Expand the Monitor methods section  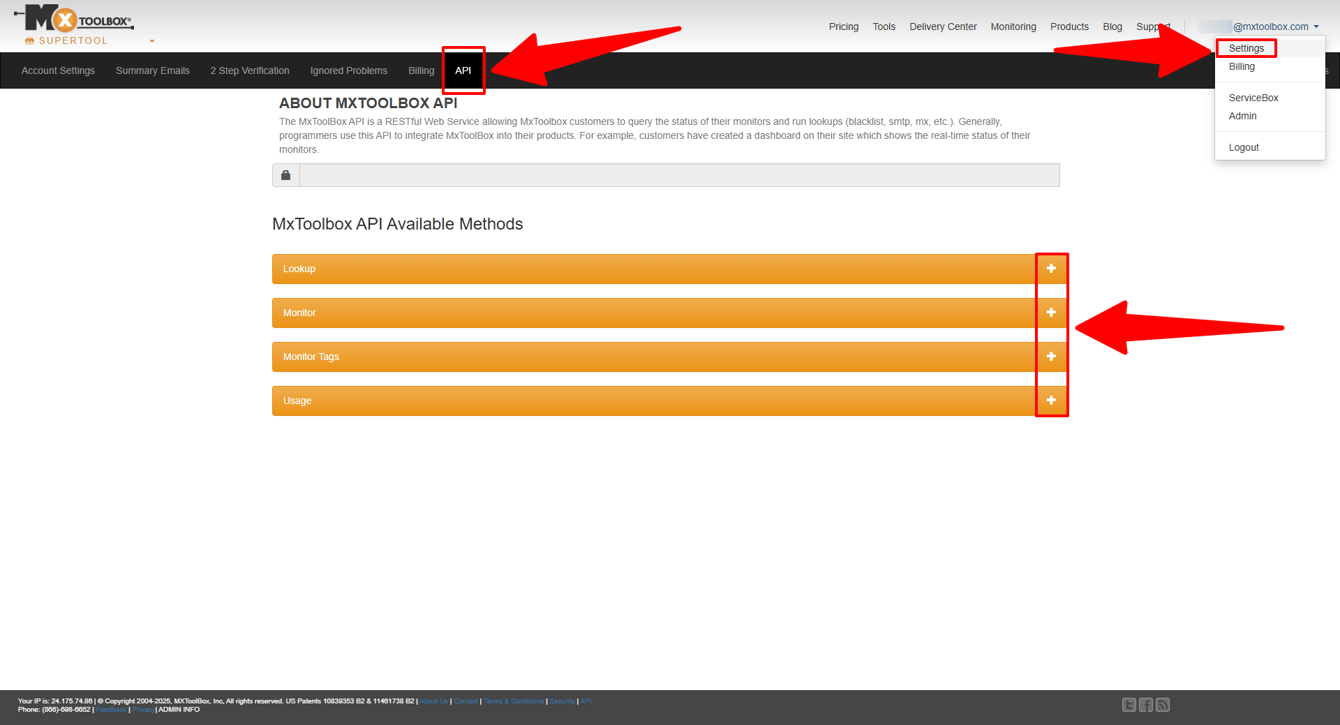point(1051,312)
